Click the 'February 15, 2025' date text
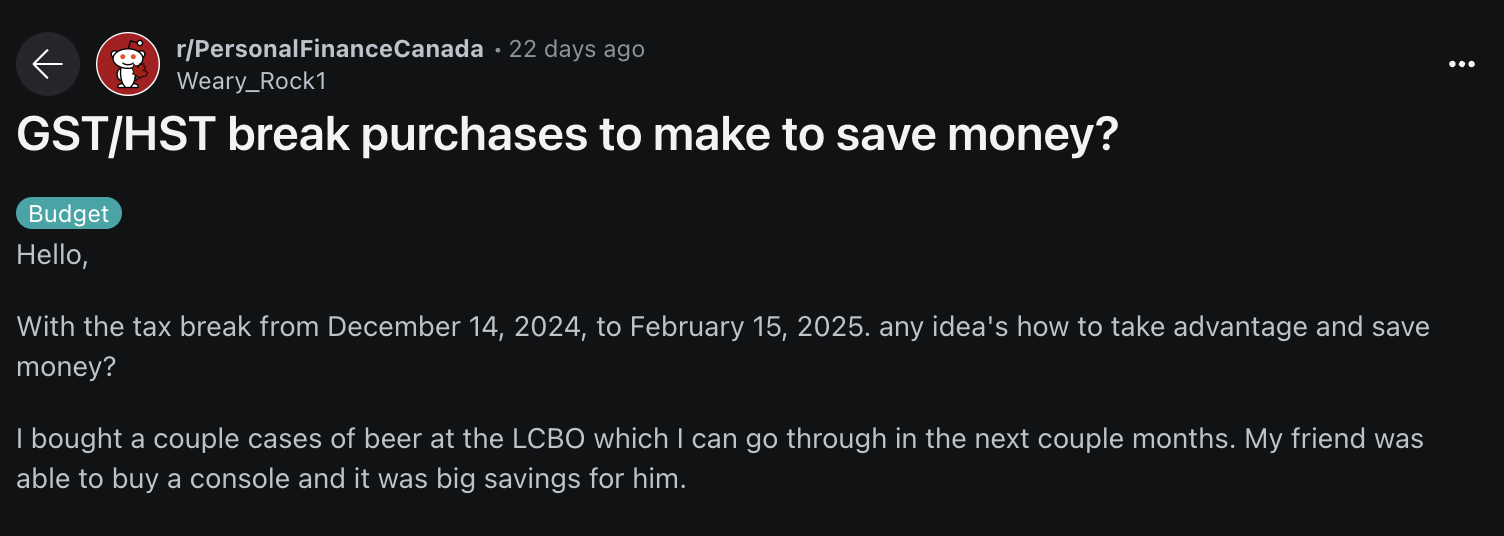The image size is (1504, 536). (x=748, y=327)
